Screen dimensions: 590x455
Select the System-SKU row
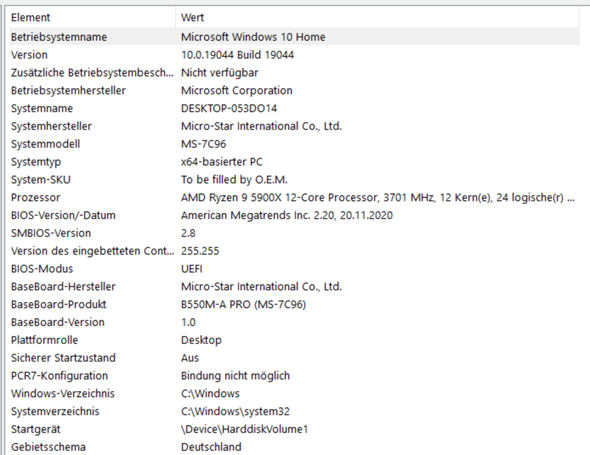point(294,180)
